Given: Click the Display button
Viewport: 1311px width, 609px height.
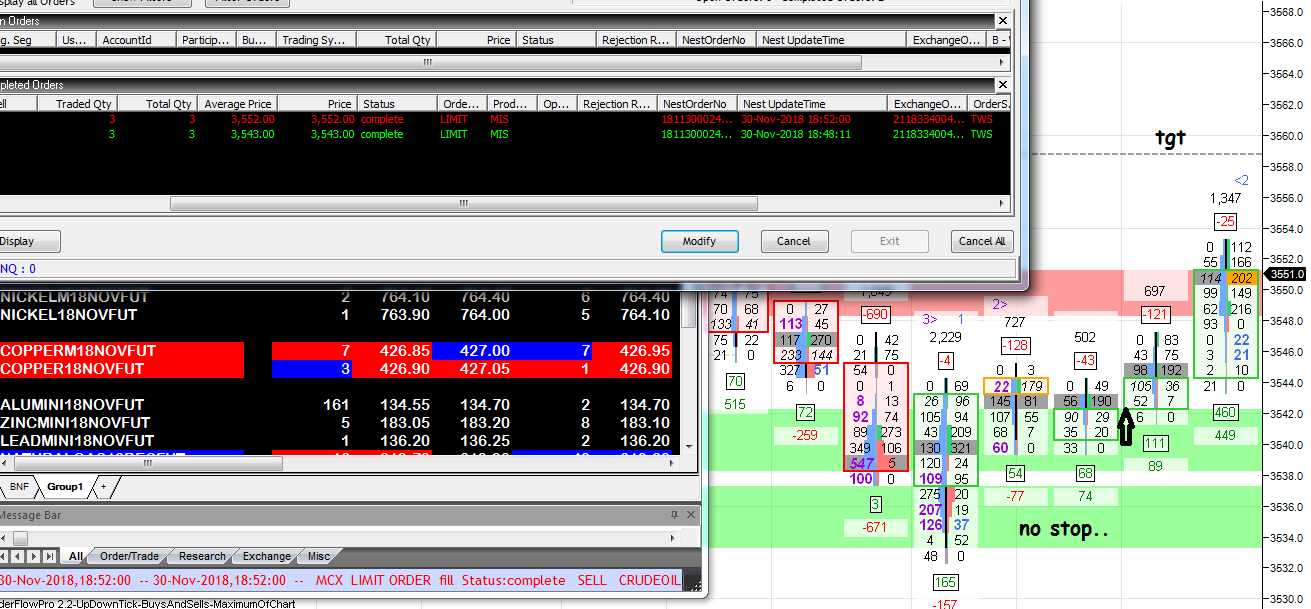Looking at the screenshot, I should click(x=16, y=241).
